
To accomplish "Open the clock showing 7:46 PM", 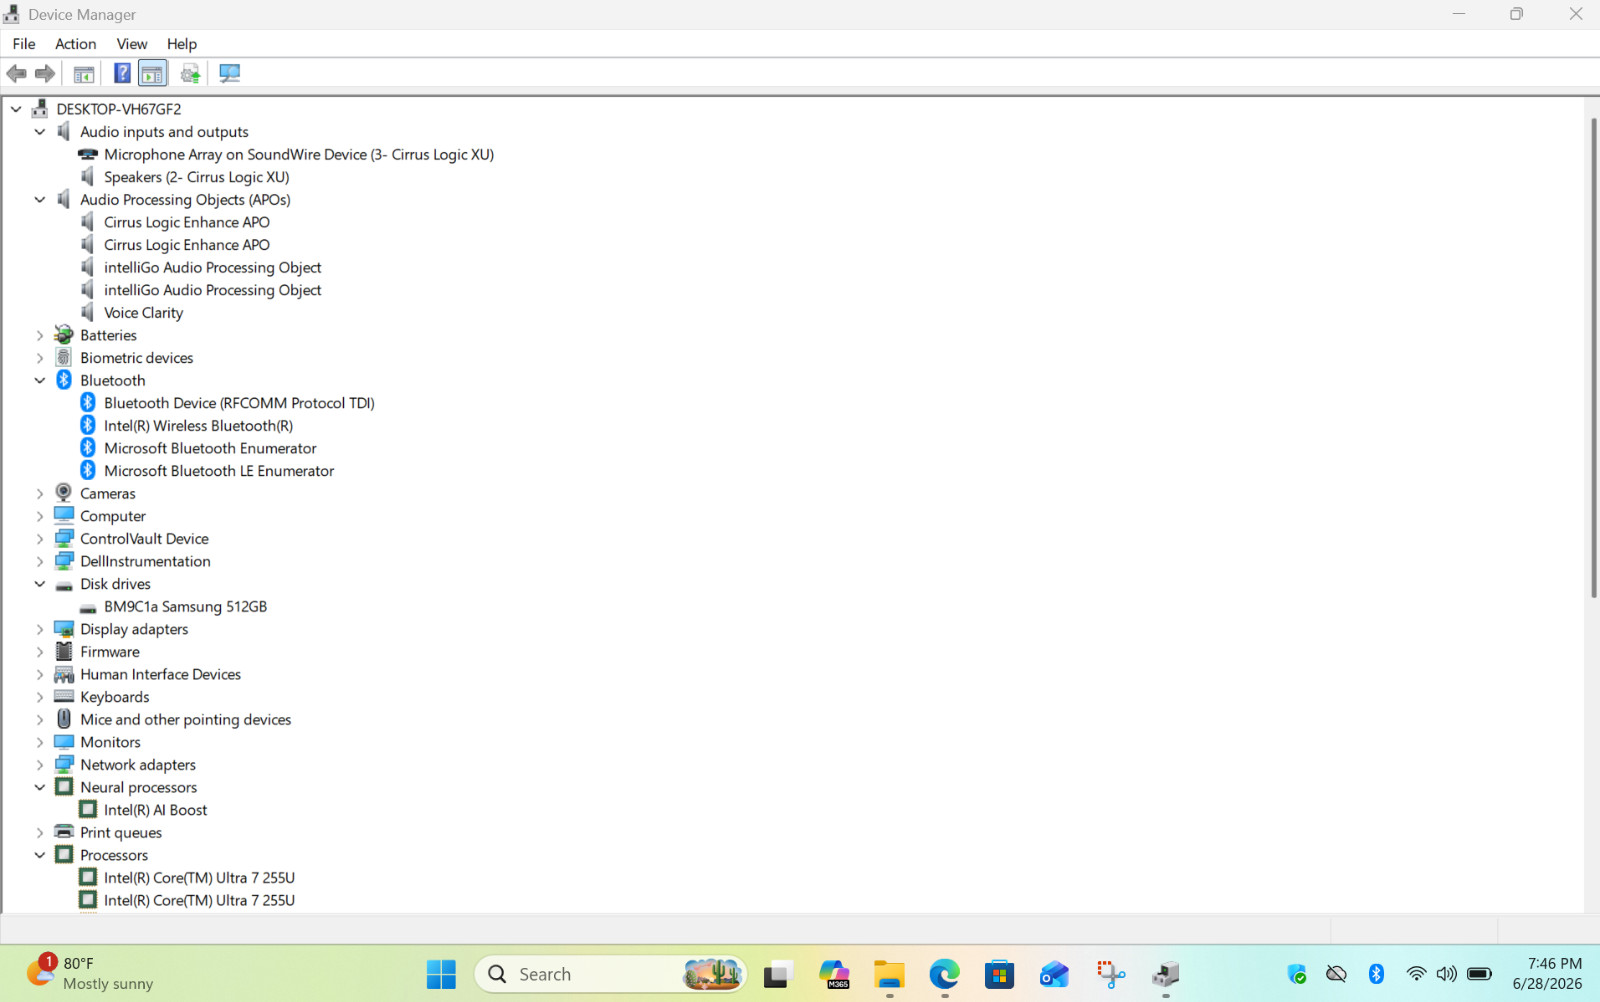I will point(1547,974).
